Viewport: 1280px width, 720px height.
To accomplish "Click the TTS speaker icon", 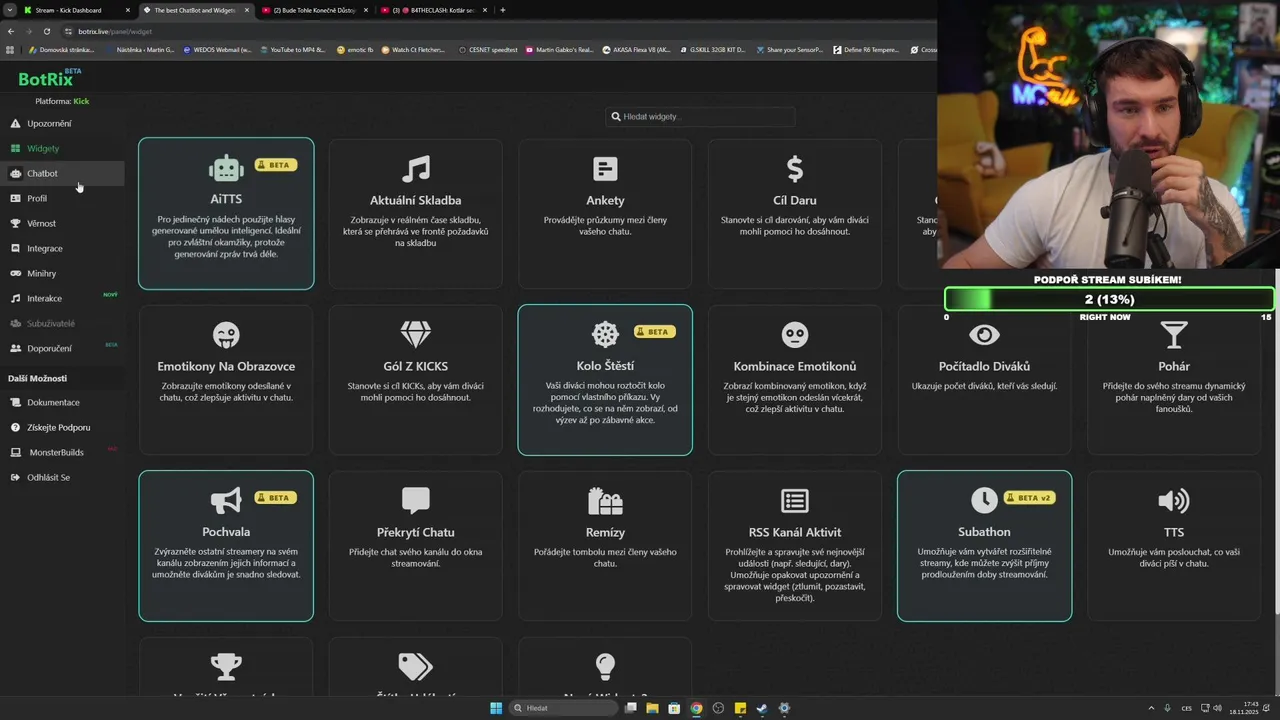I will click(x=1174, y=500).
